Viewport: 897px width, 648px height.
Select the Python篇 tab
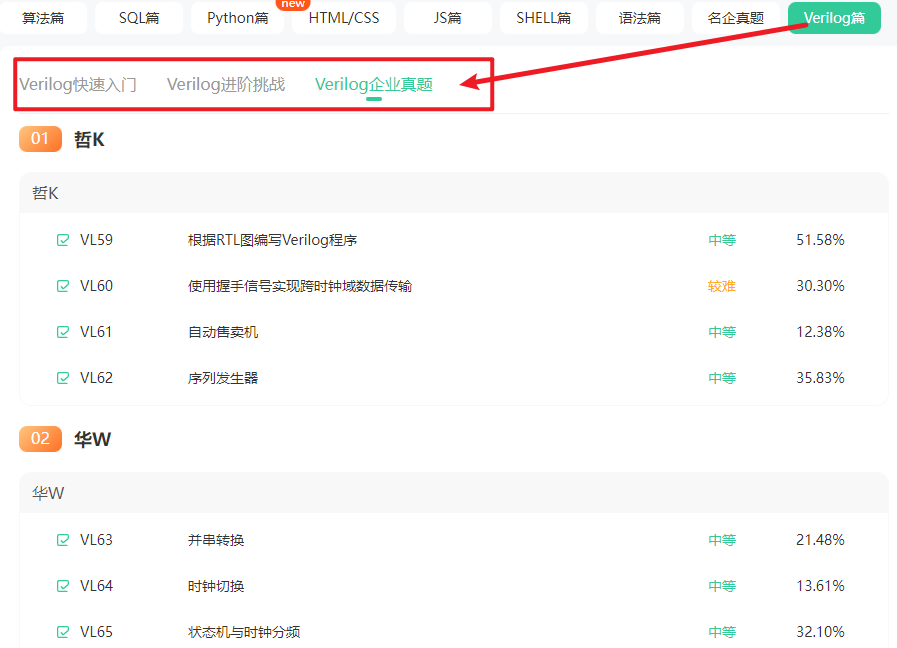[x=237, y=18]
